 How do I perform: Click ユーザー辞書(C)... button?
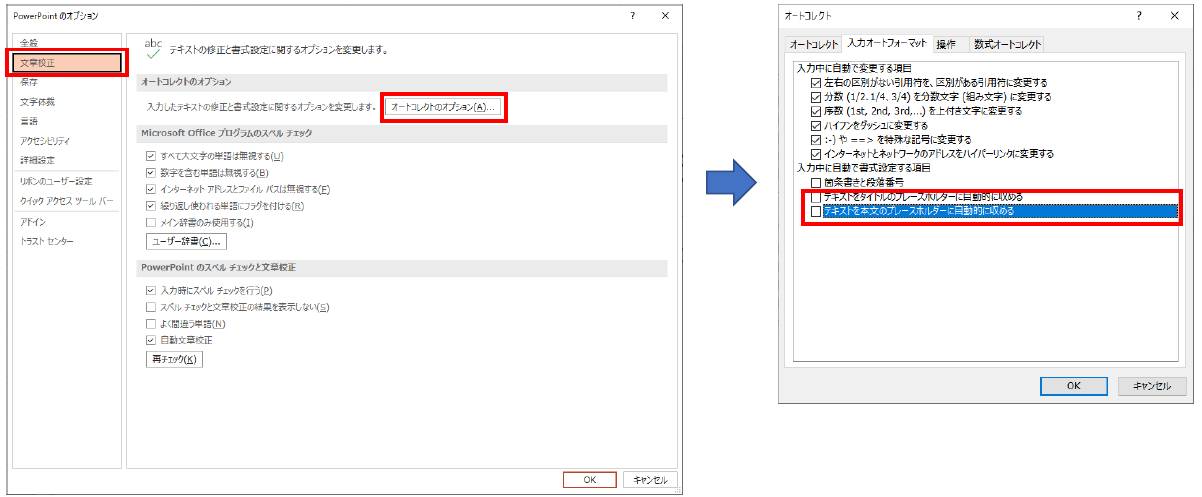click(x=186, y=242)
